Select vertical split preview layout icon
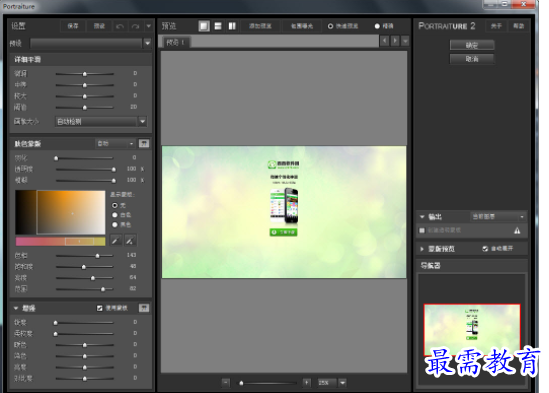 232,26
